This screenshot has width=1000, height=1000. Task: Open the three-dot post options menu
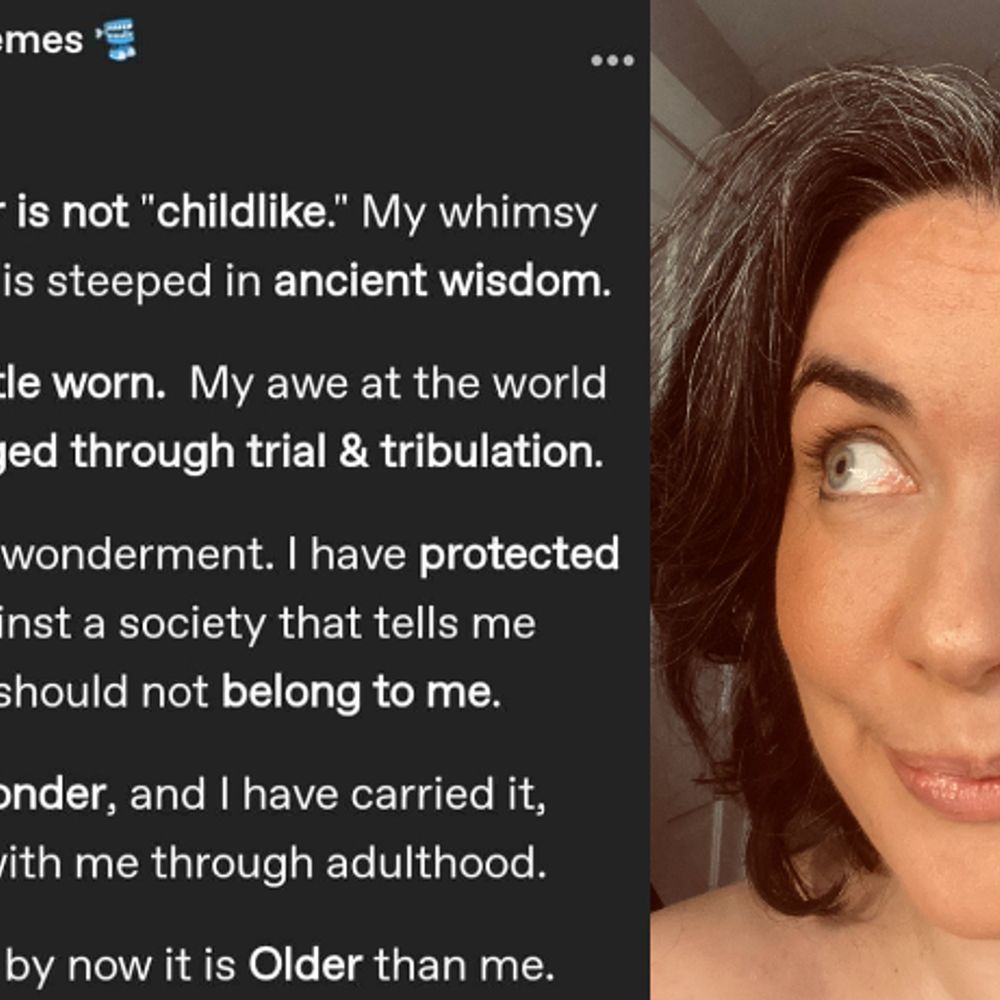click(612, 61)
